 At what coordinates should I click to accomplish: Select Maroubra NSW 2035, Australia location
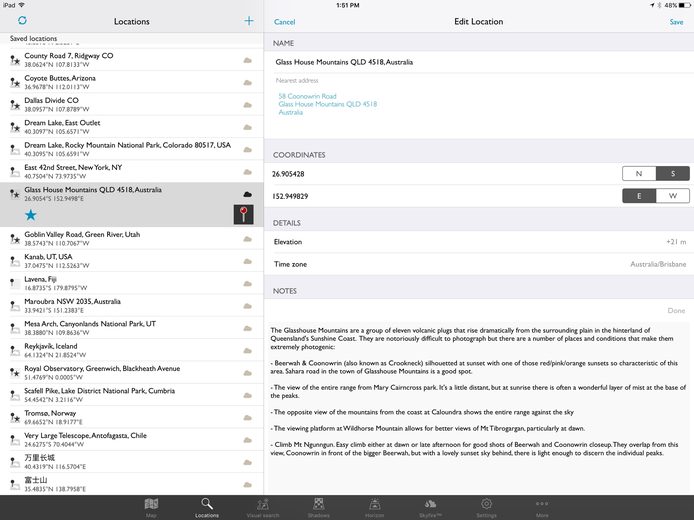pyautogui.click(x=131, y=305)
